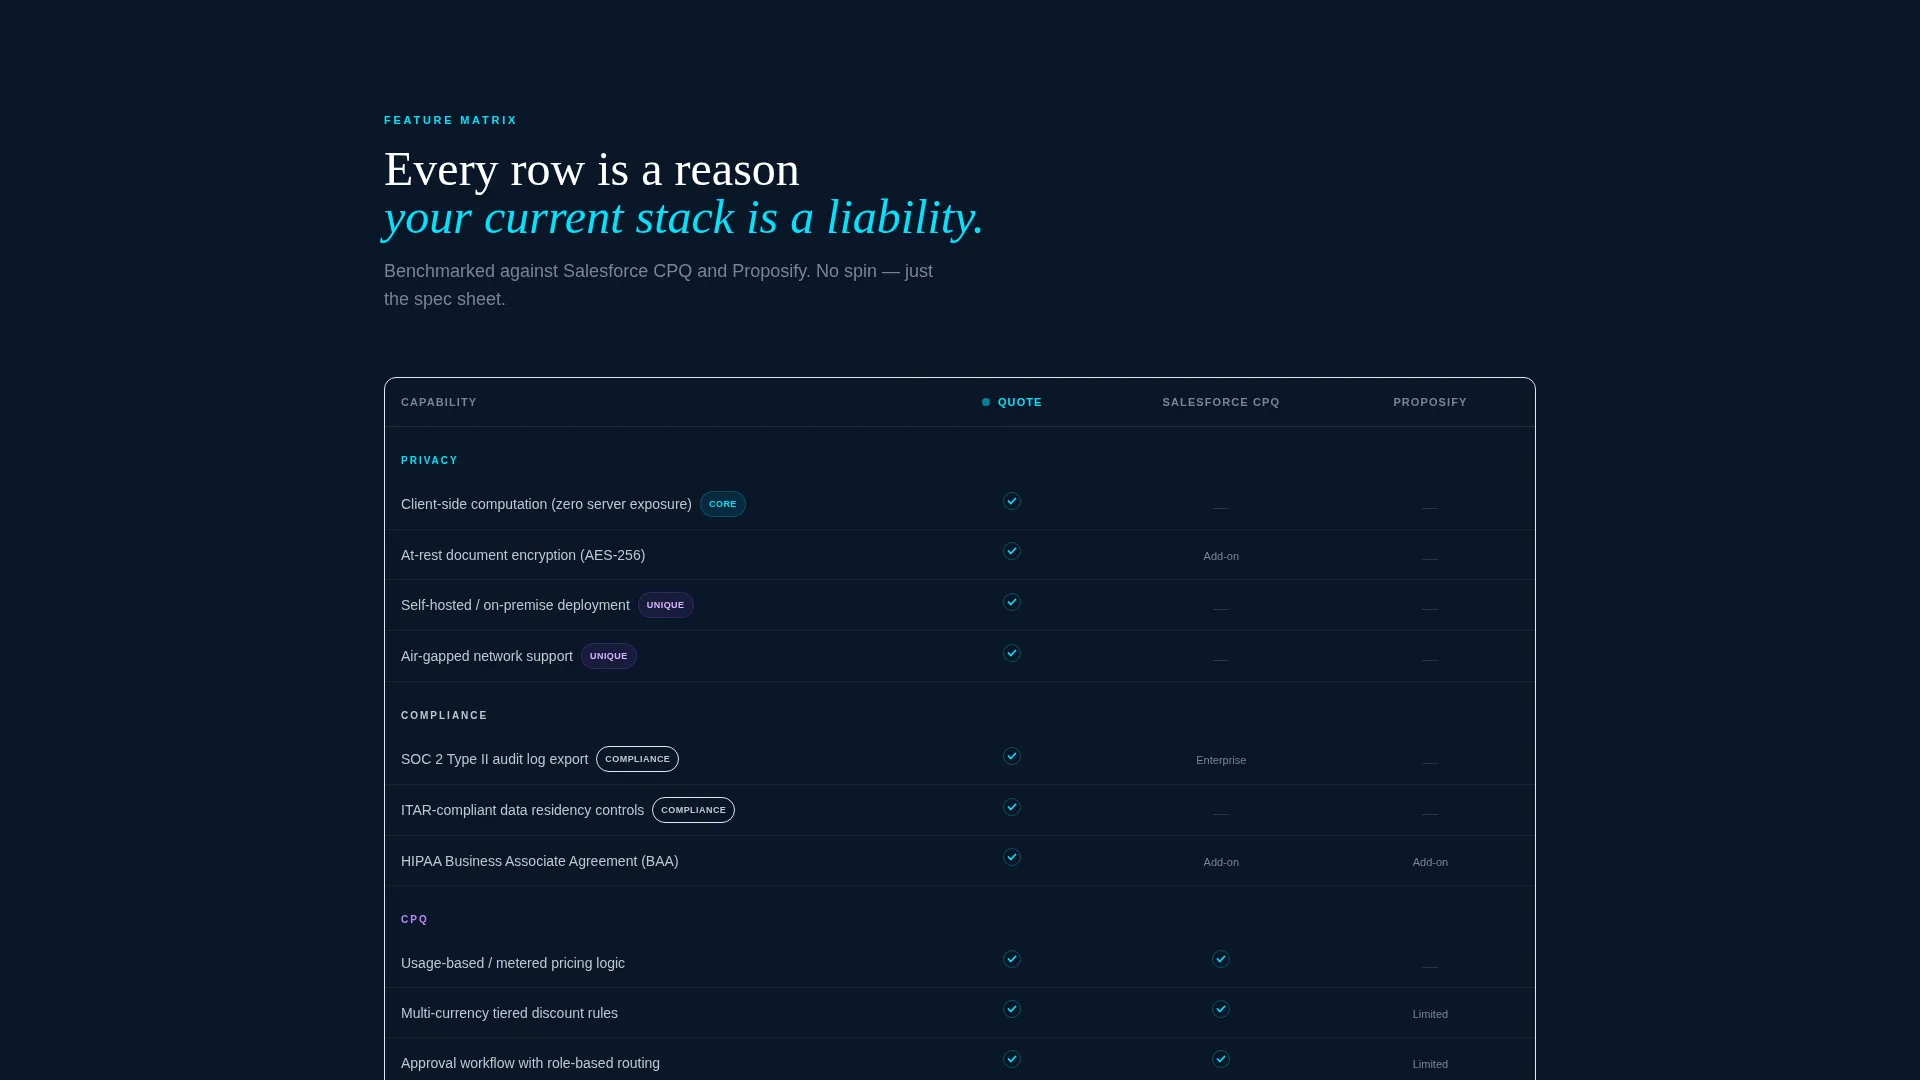Click the CORE badge on Client-side computation
Screen dimensions: 1920x1080
(723, 504)
